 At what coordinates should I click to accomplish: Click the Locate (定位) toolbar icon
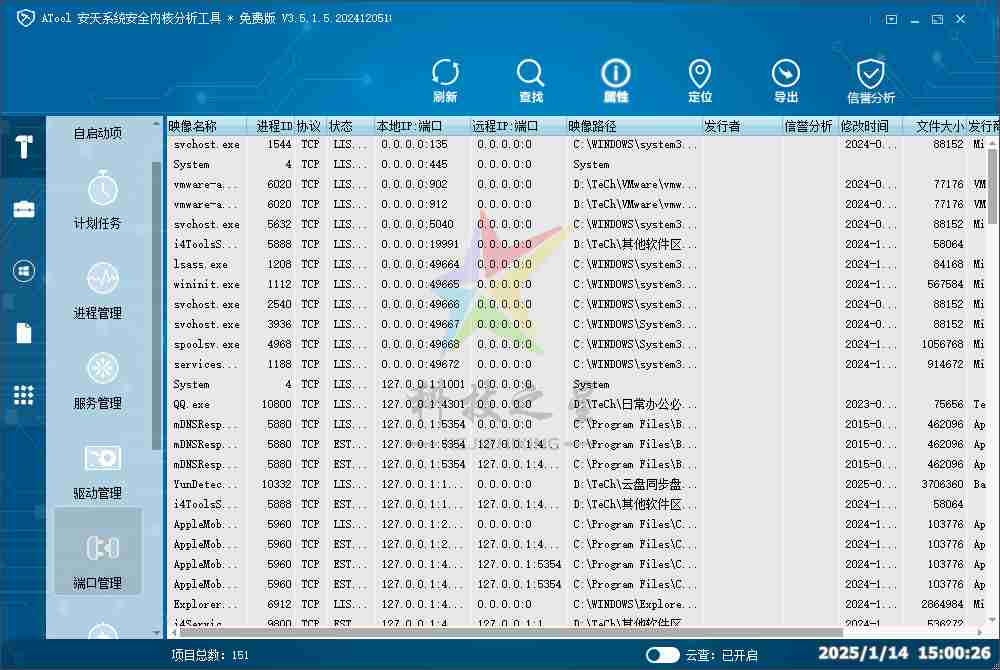tap(700, 80)
